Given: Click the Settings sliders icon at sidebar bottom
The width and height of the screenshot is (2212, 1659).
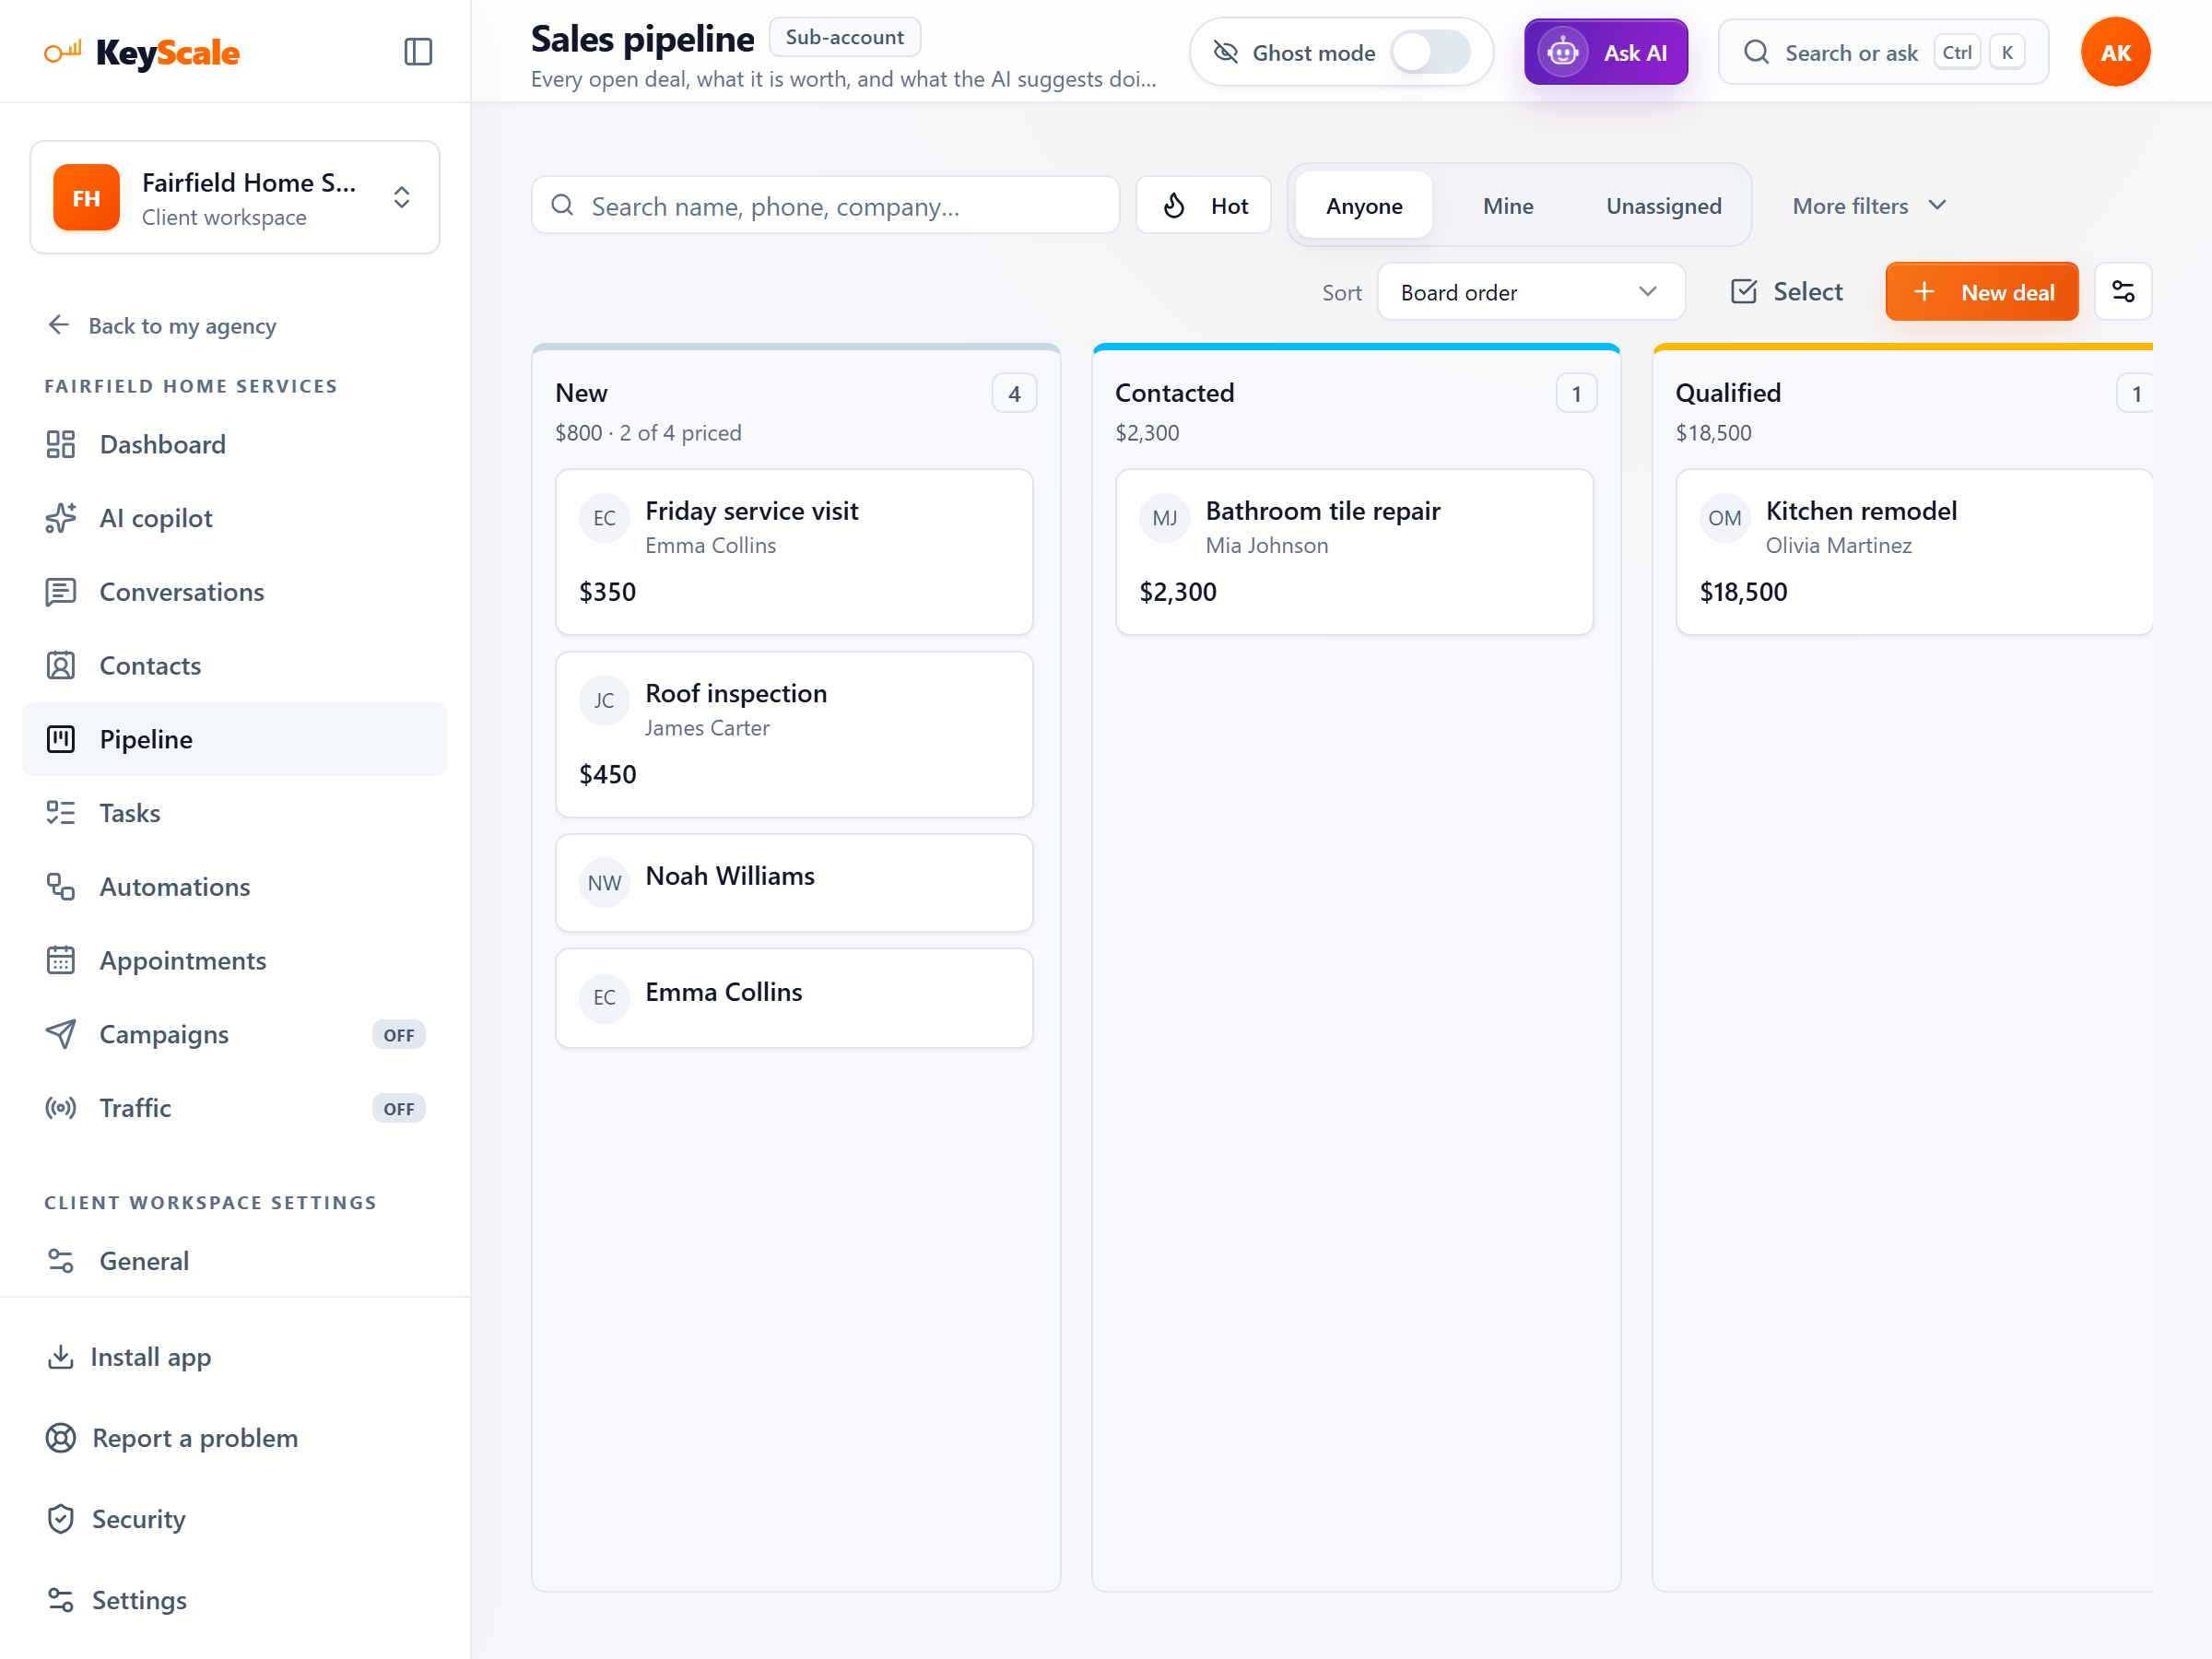Looking at the screenshot, I should [61, 1600].
